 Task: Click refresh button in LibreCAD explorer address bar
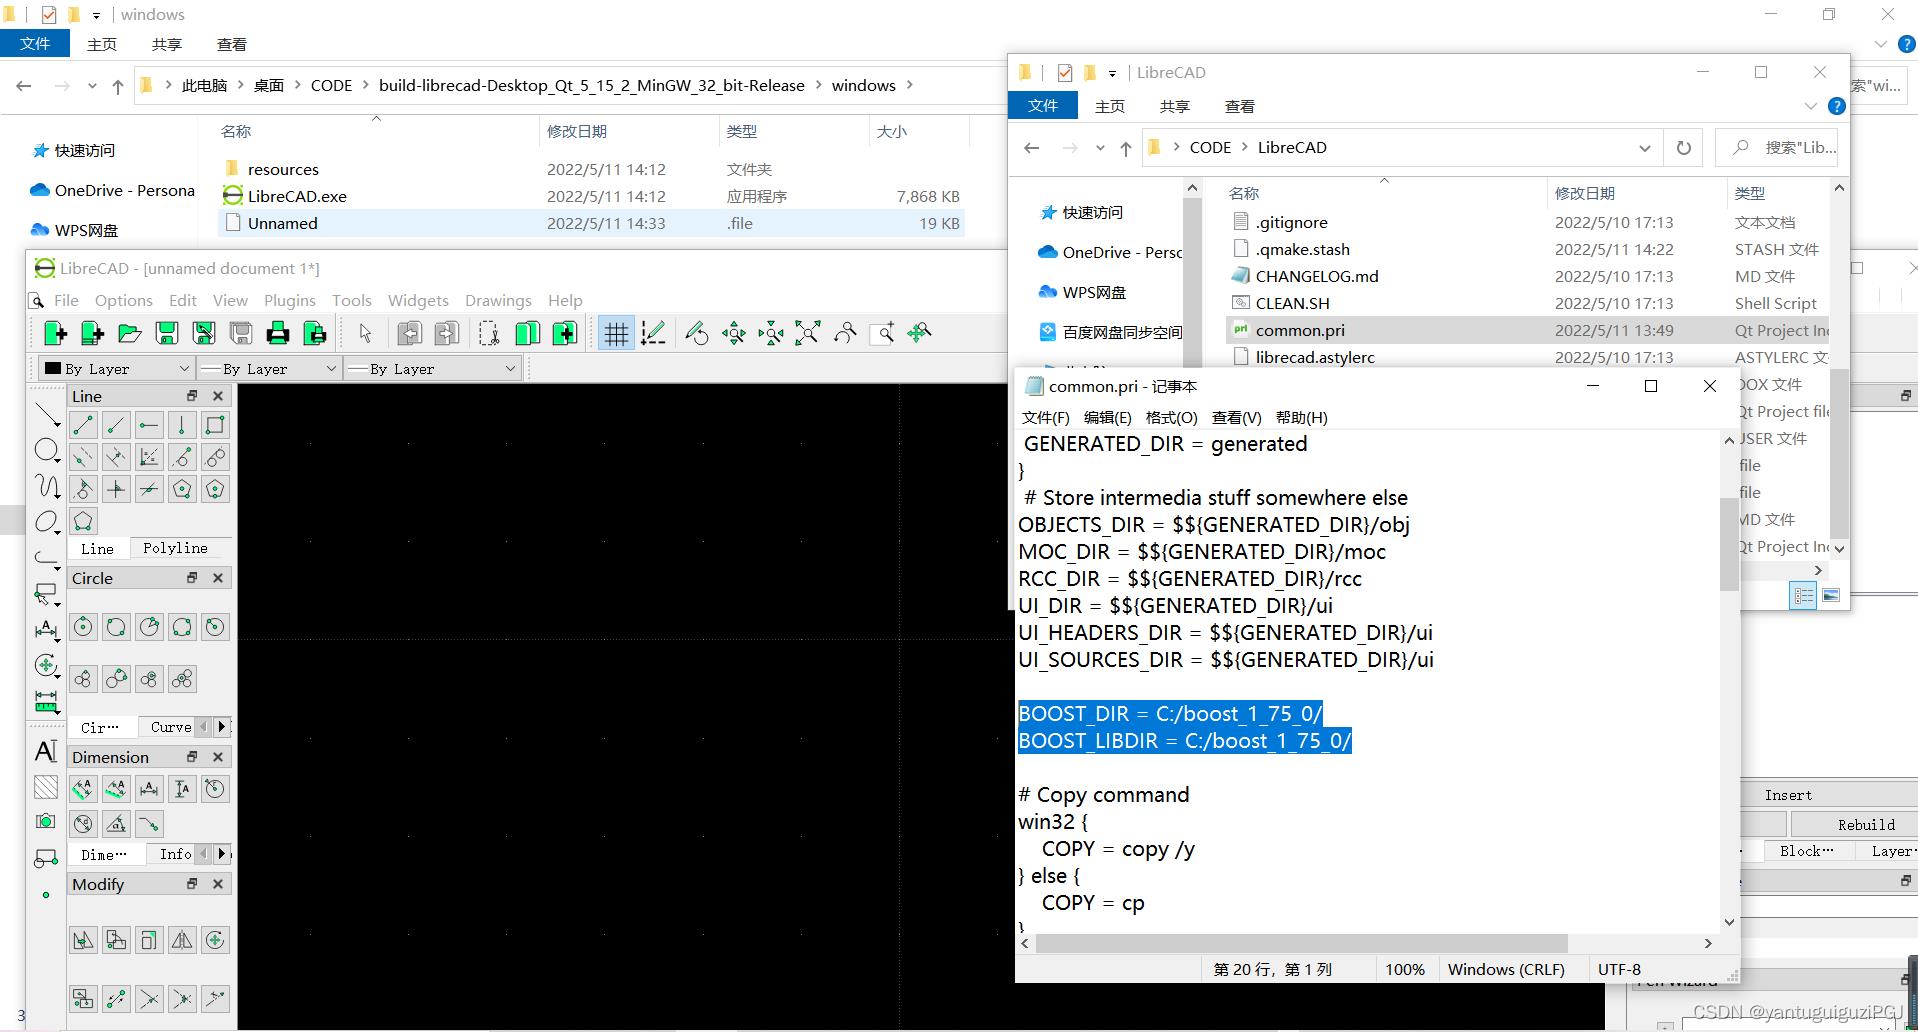1684,148
